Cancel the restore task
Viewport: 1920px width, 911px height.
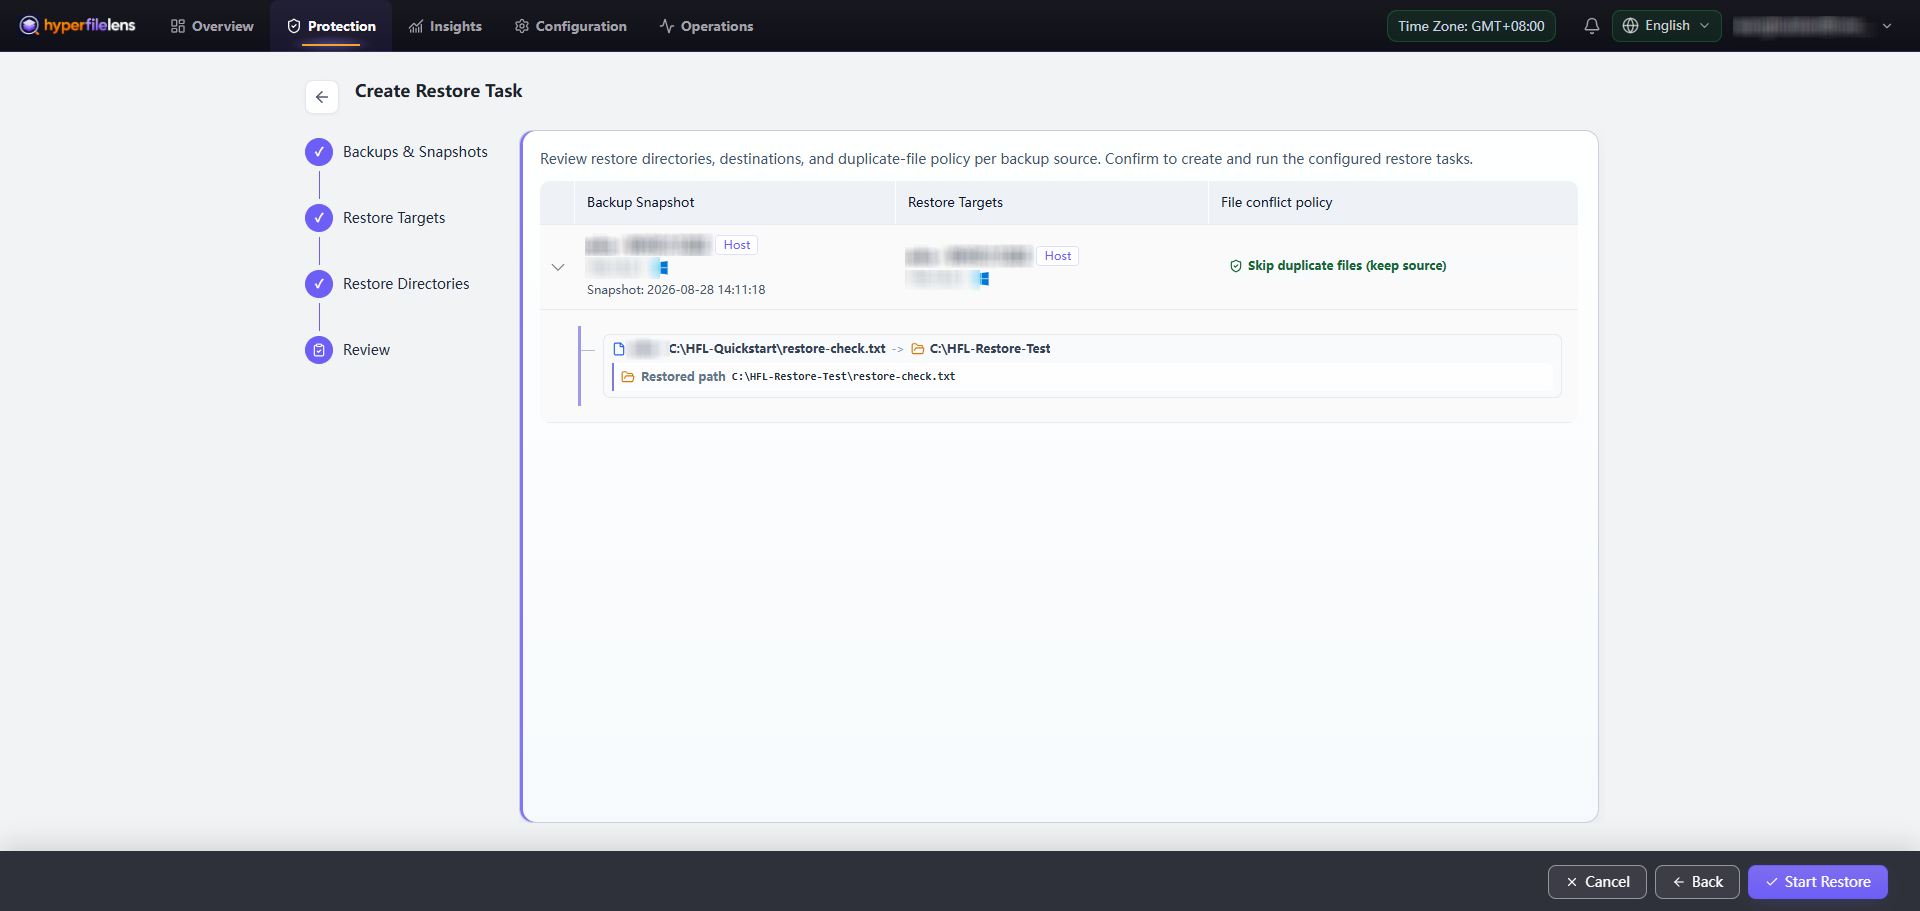(1597, 882)
